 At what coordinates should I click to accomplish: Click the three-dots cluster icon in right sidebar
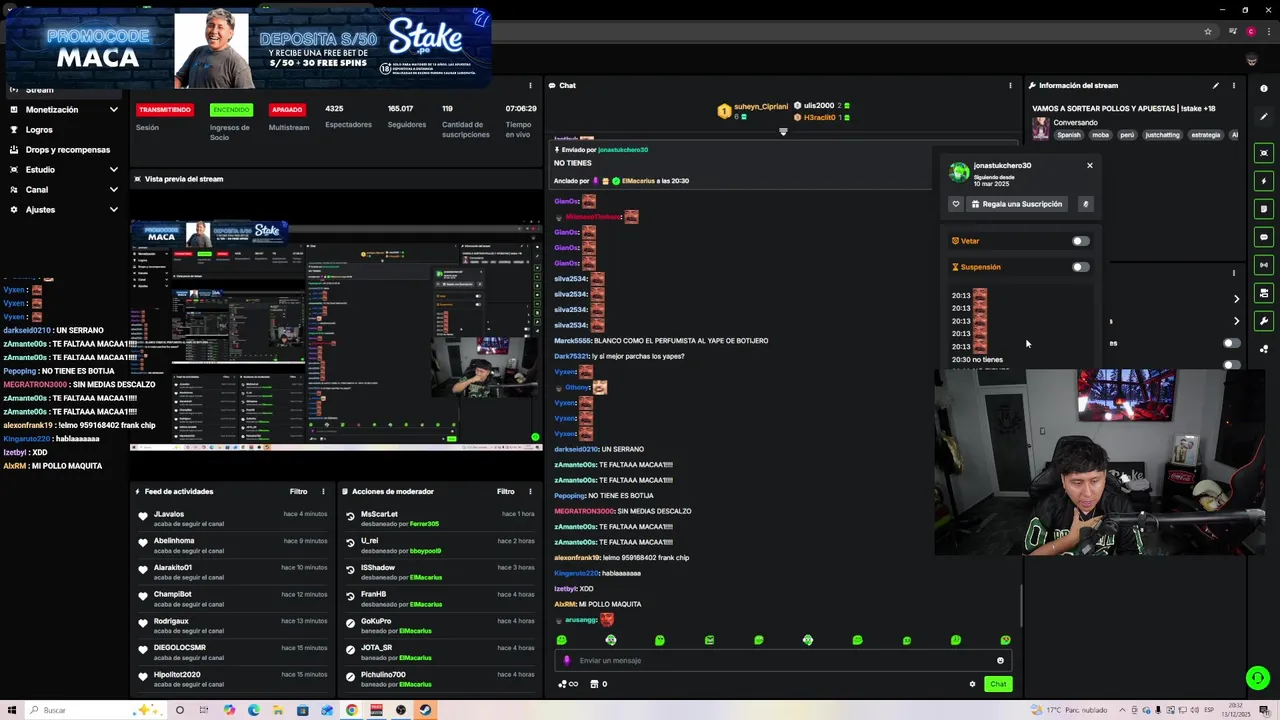click(1264, 349)
